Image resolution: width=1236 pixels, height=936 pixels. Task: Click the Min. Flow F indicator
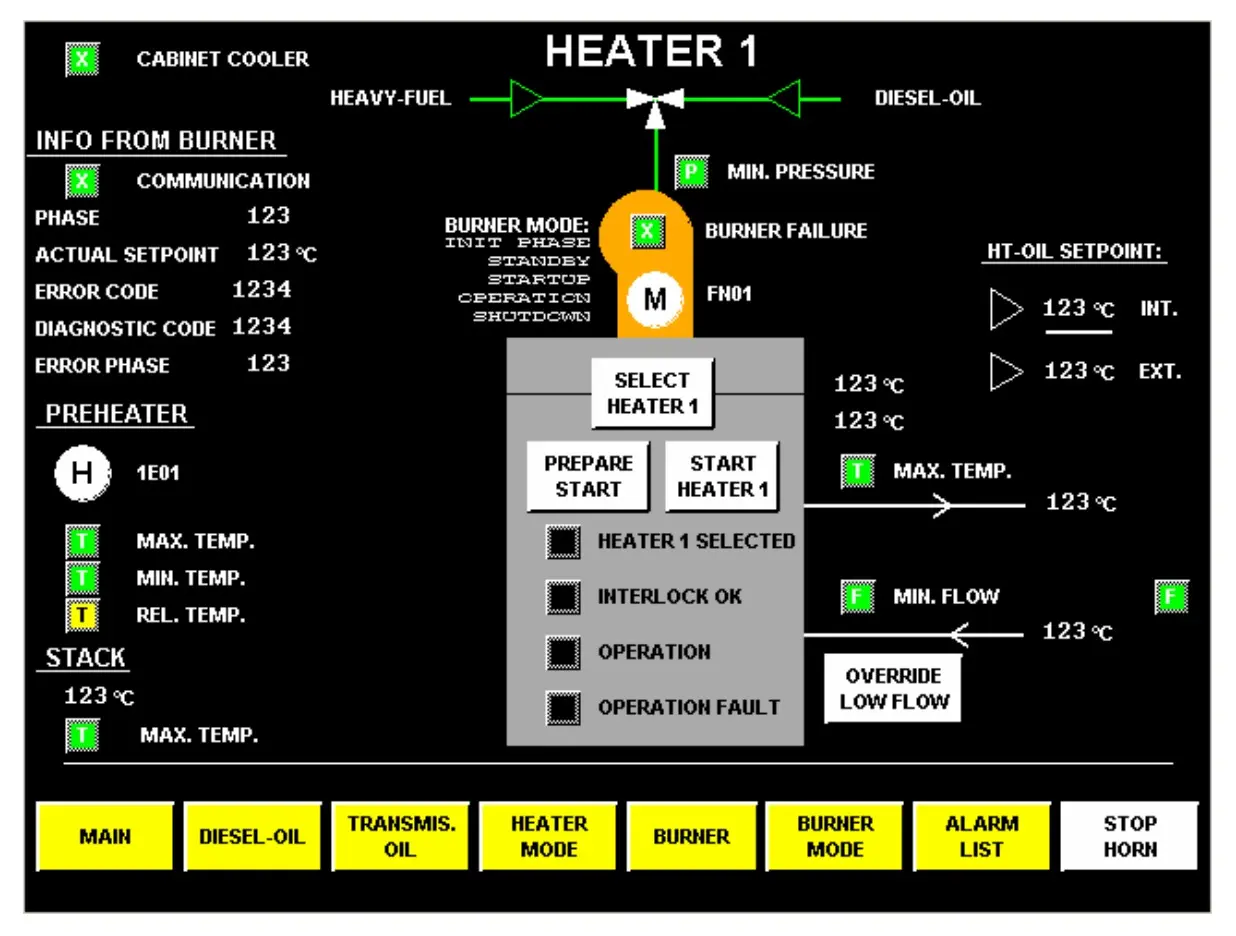point(856,597)
